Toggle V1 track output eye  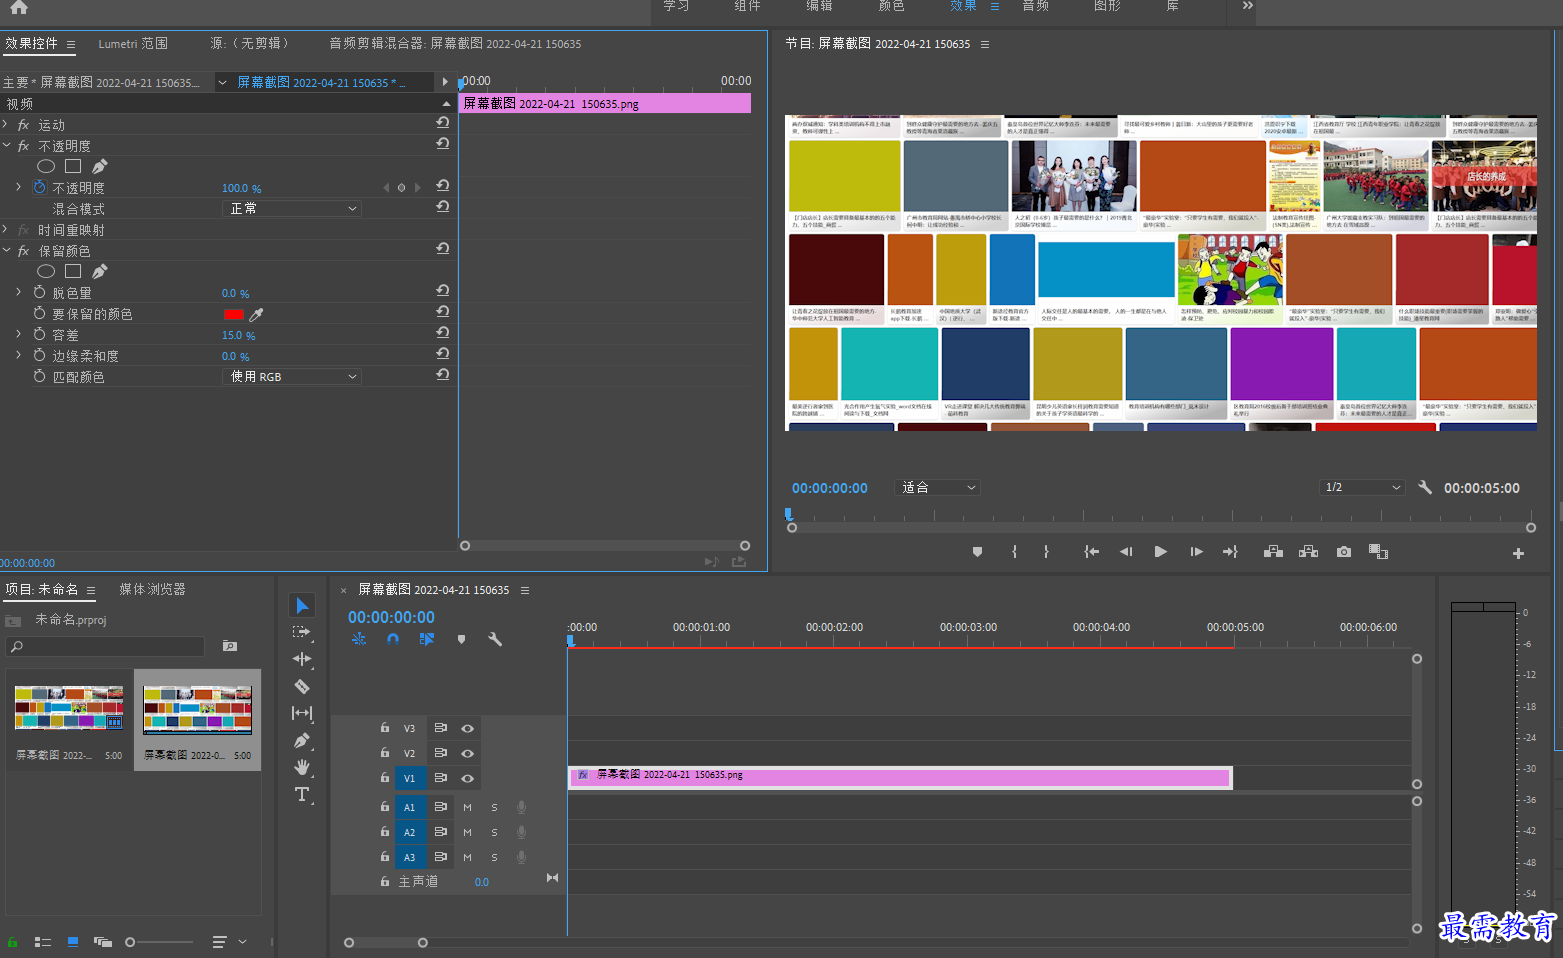pos(467,778)
